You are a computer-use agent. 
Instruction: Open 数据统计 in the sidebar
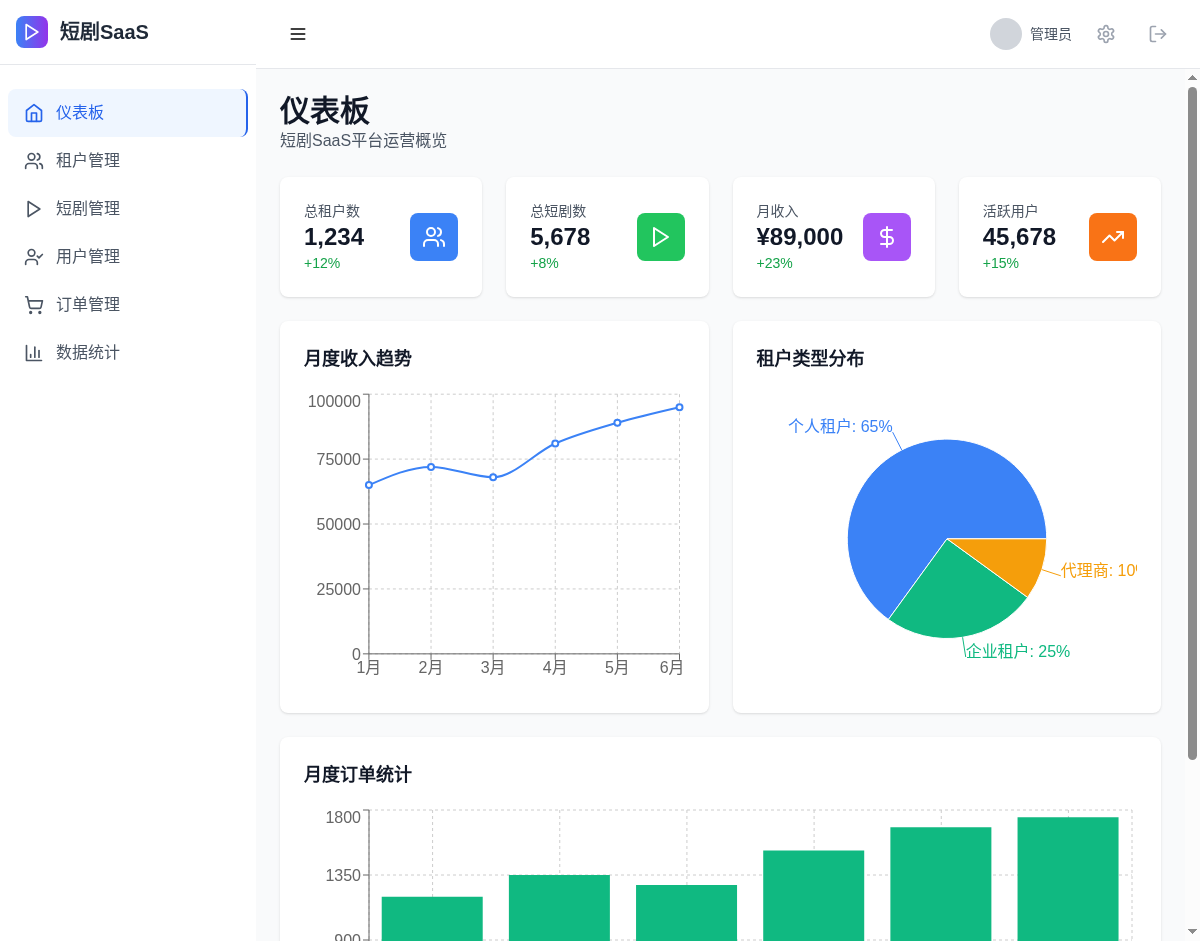(x=88, y=353)
